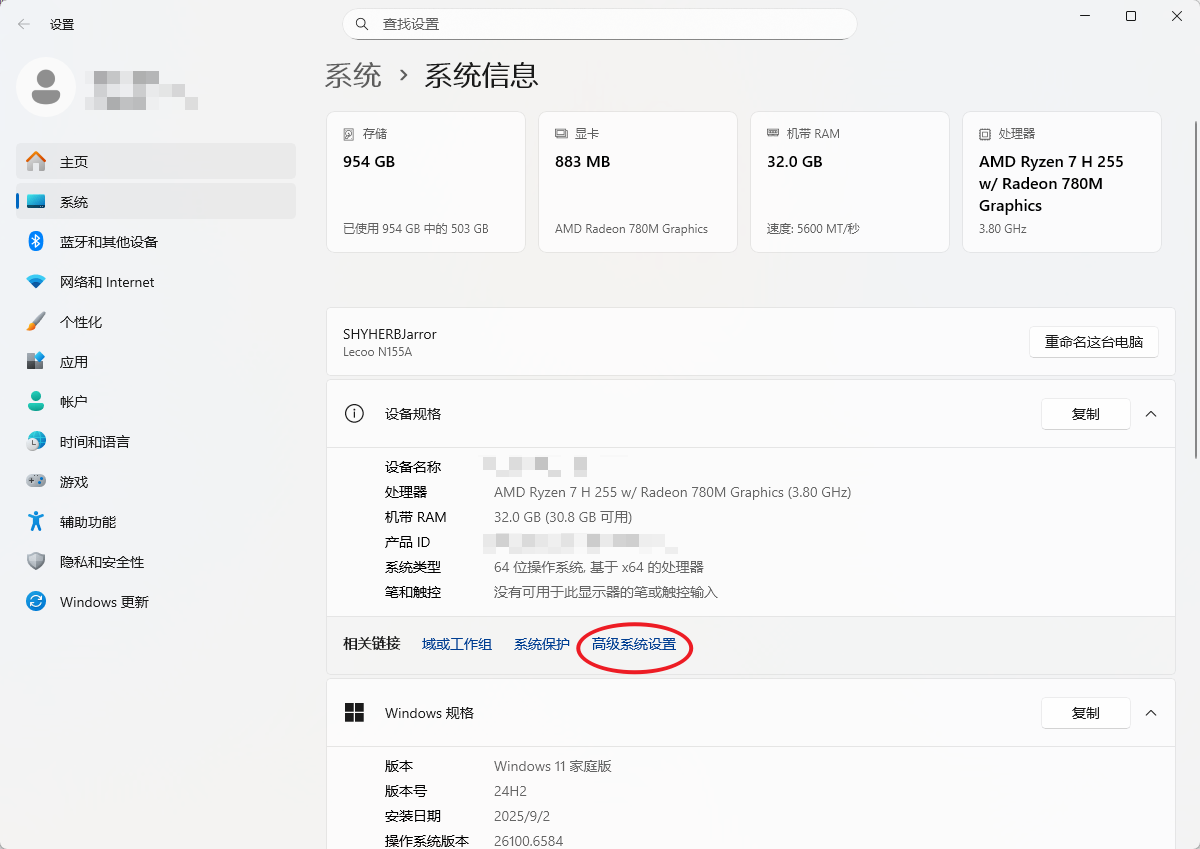Open the 系统保护 link

(542, 644)
